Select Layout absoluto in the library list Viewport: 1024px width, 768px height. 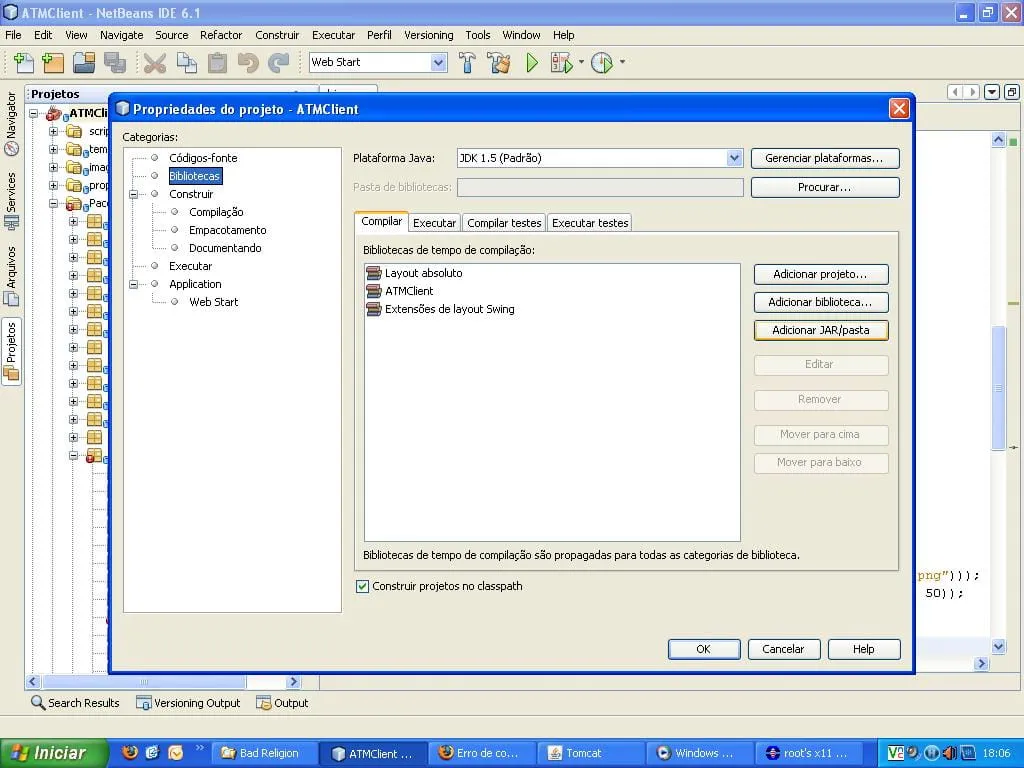[x=423, y=273]
